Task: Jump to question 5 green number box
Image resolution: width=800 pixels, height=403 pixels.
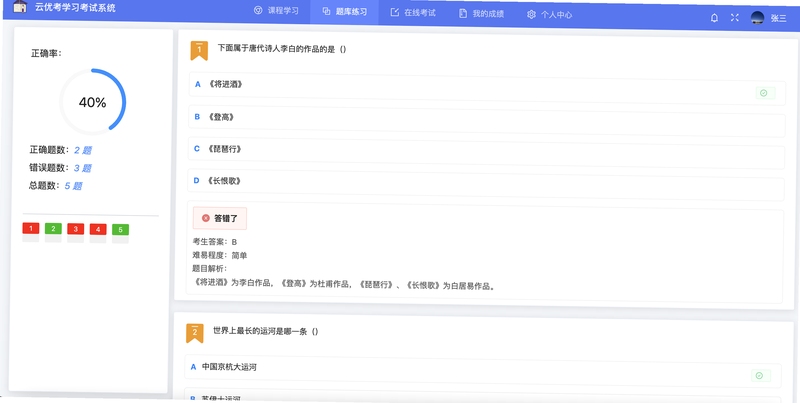Action: click(x=120, y=230)
